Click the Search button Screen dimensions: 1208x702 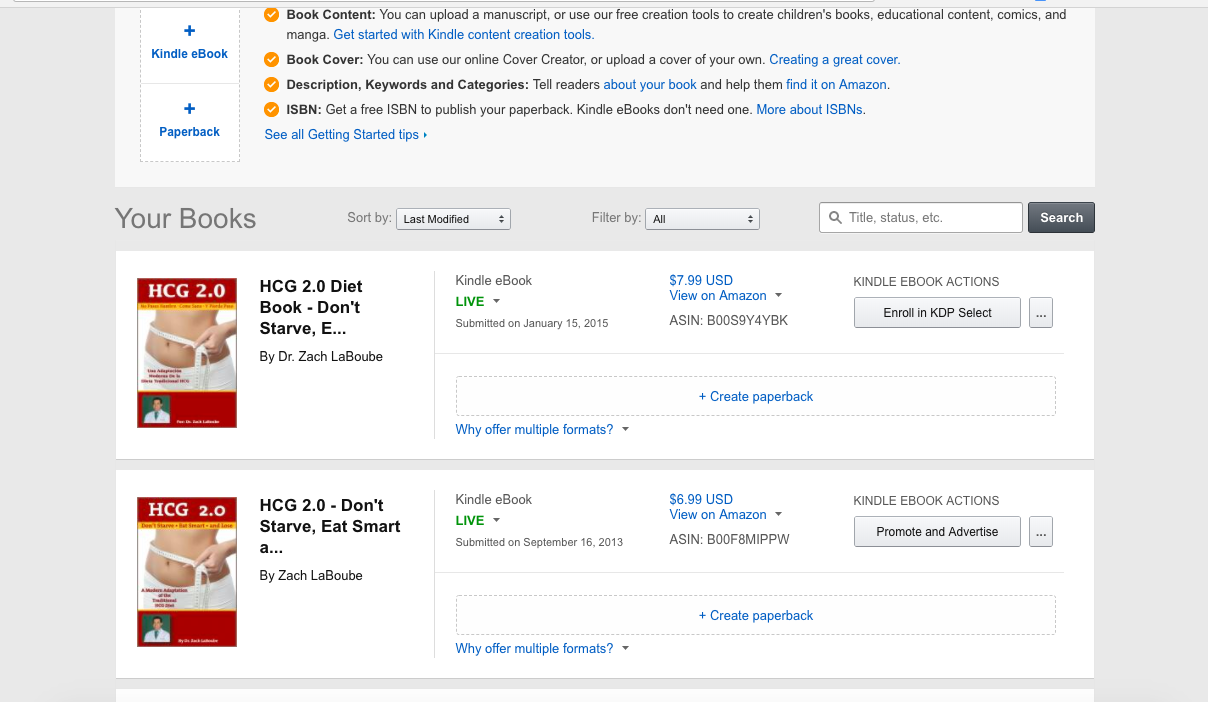tap(1061, 217)
